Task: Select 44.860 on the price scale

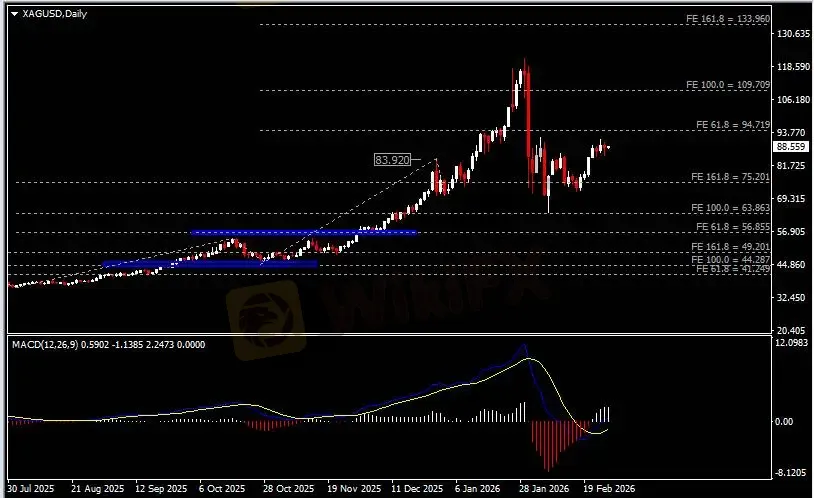Action: click(791, 265)
